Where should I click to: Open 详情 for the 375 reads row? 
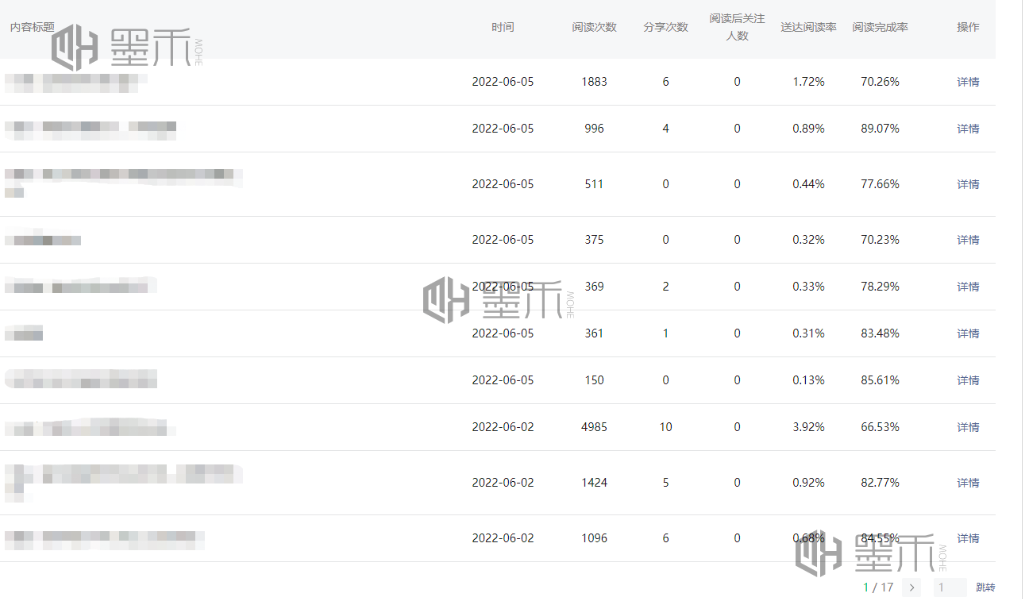(x=967, y=240)
